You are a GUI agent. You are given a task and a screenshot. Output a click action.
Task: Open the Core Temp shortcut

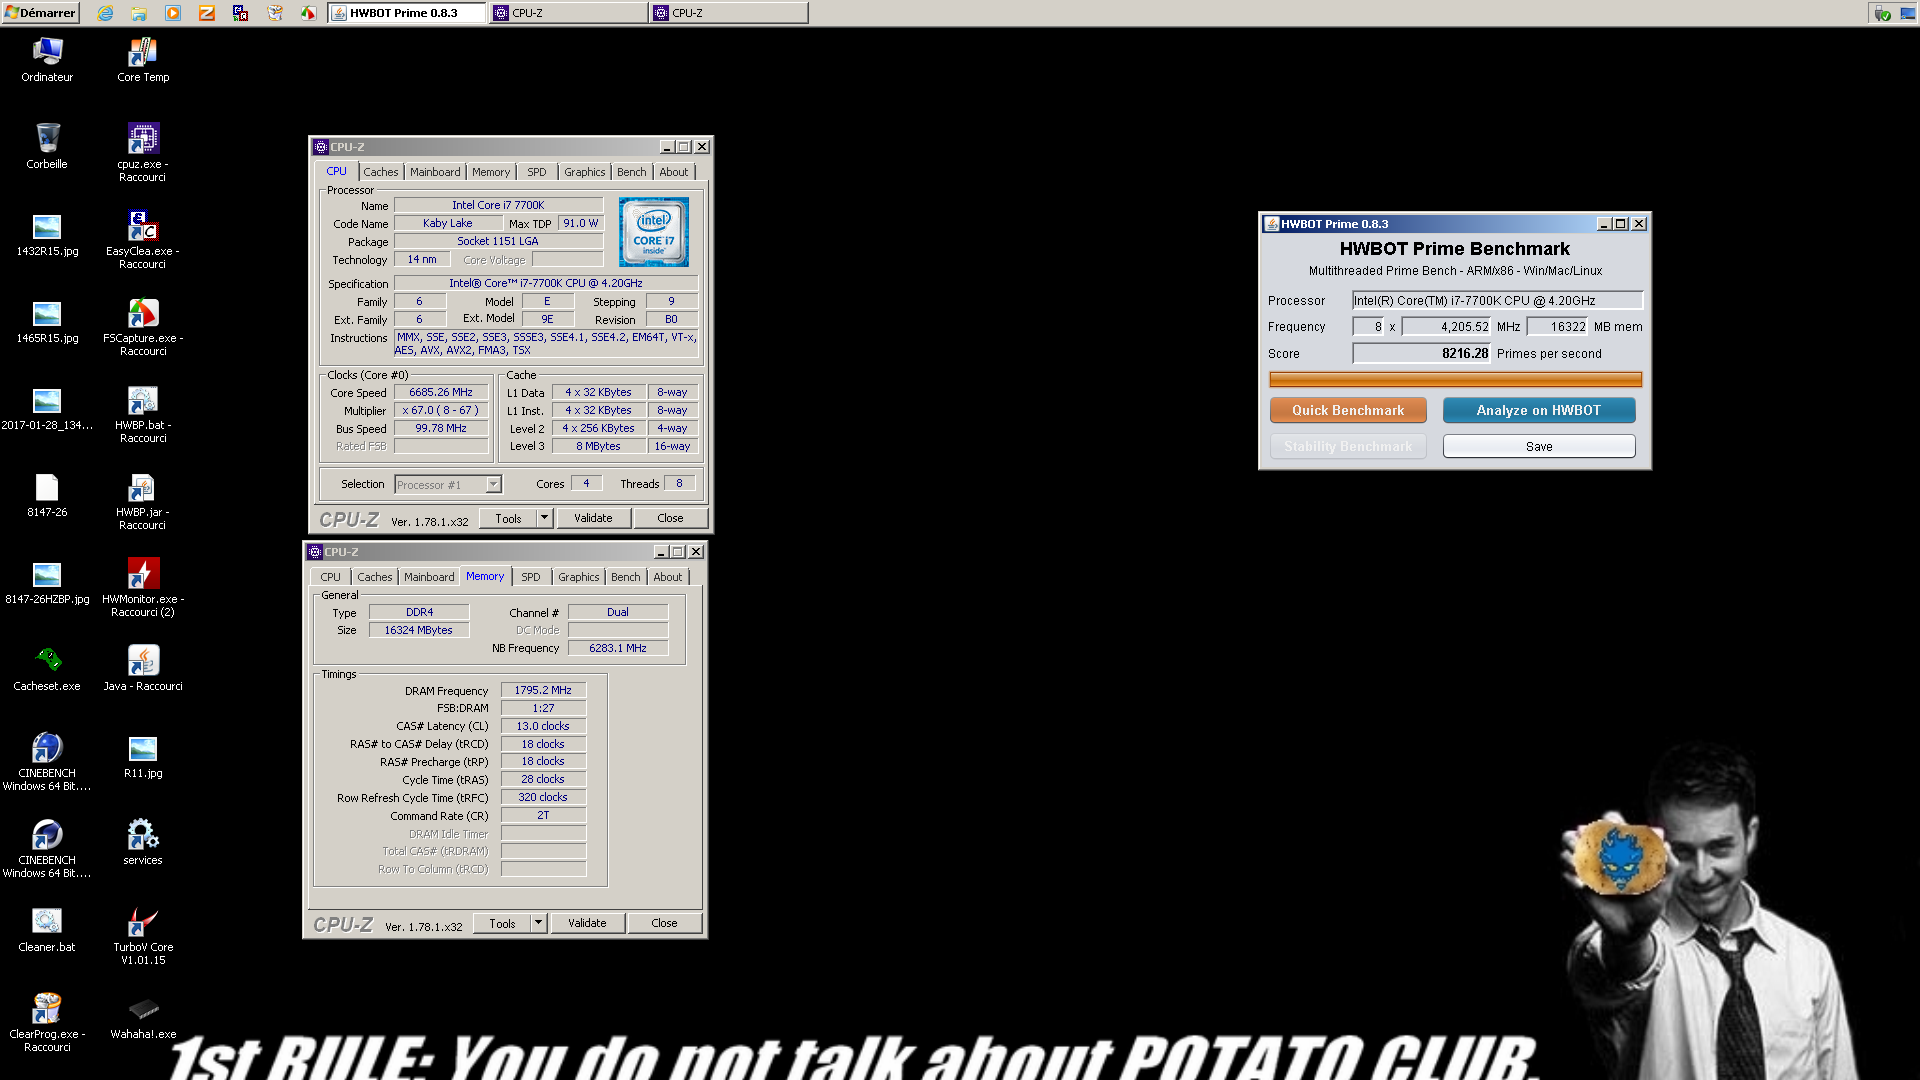143,59
